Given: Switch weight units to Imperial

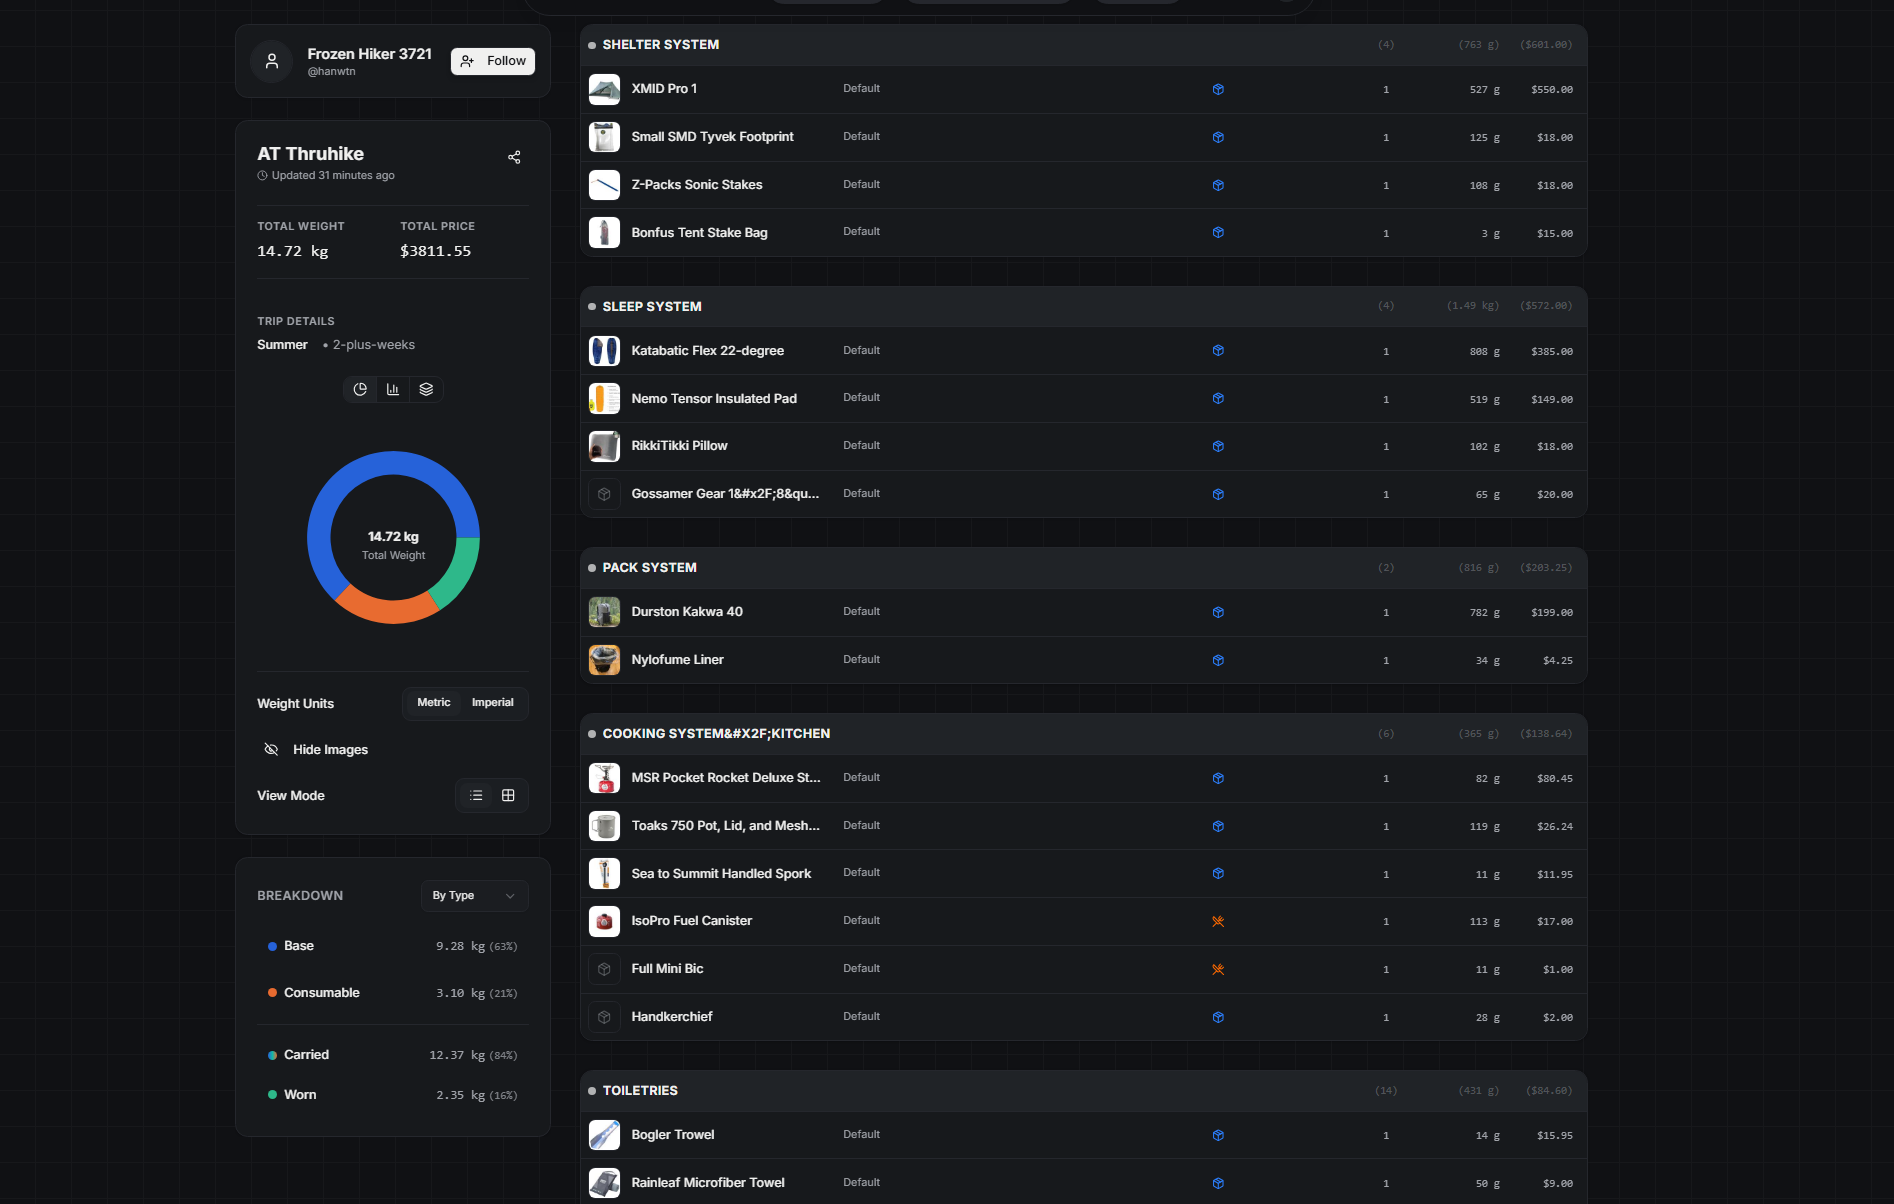Looking at the screenshot, I should 492,703.
